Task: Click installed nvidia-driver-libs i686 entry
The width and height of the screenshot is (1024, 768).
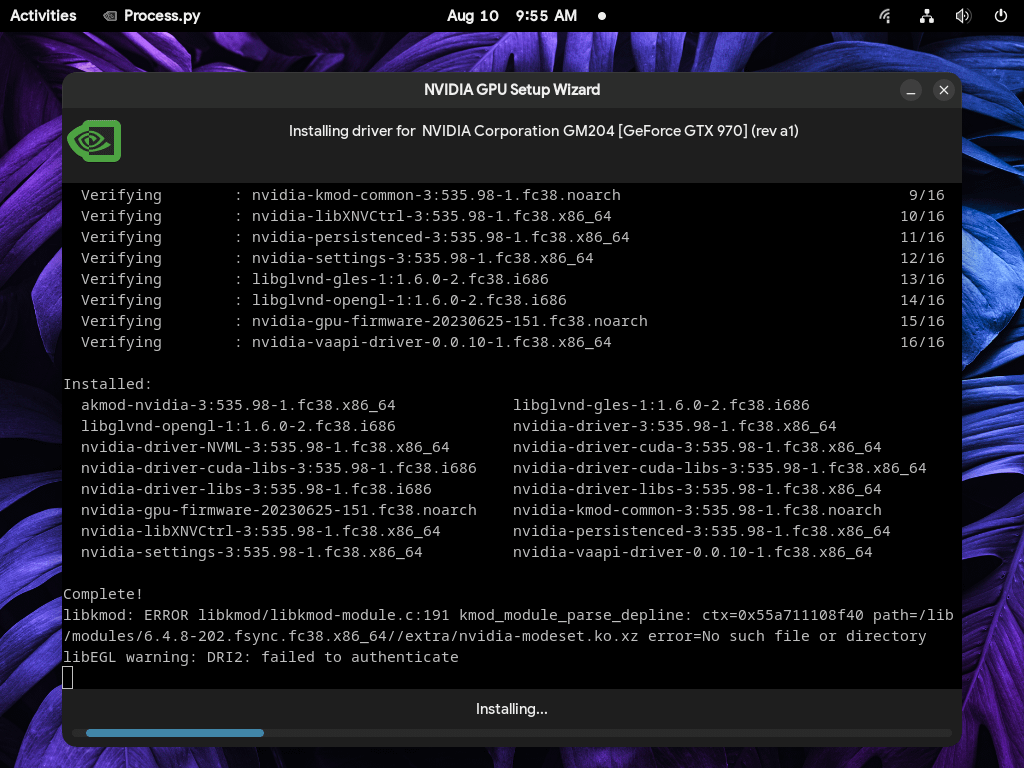Action: [x=256, y=488]
